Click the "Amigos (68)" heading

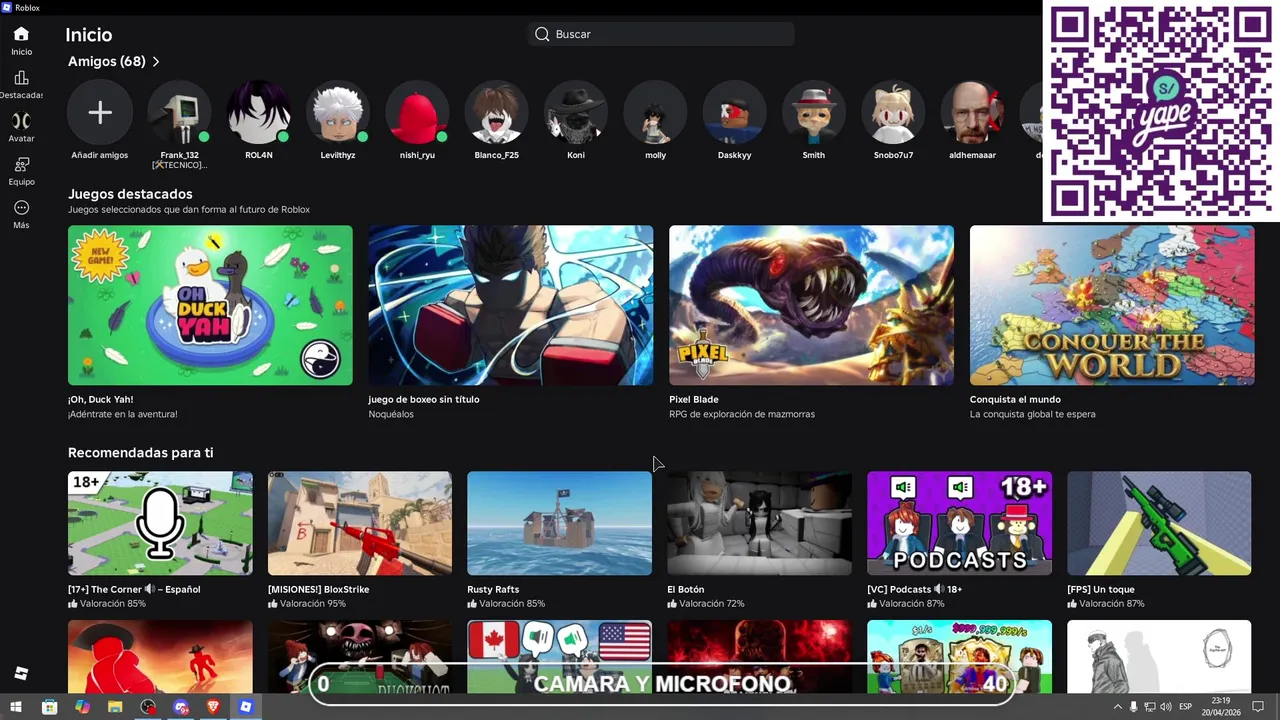click(107, 62)
